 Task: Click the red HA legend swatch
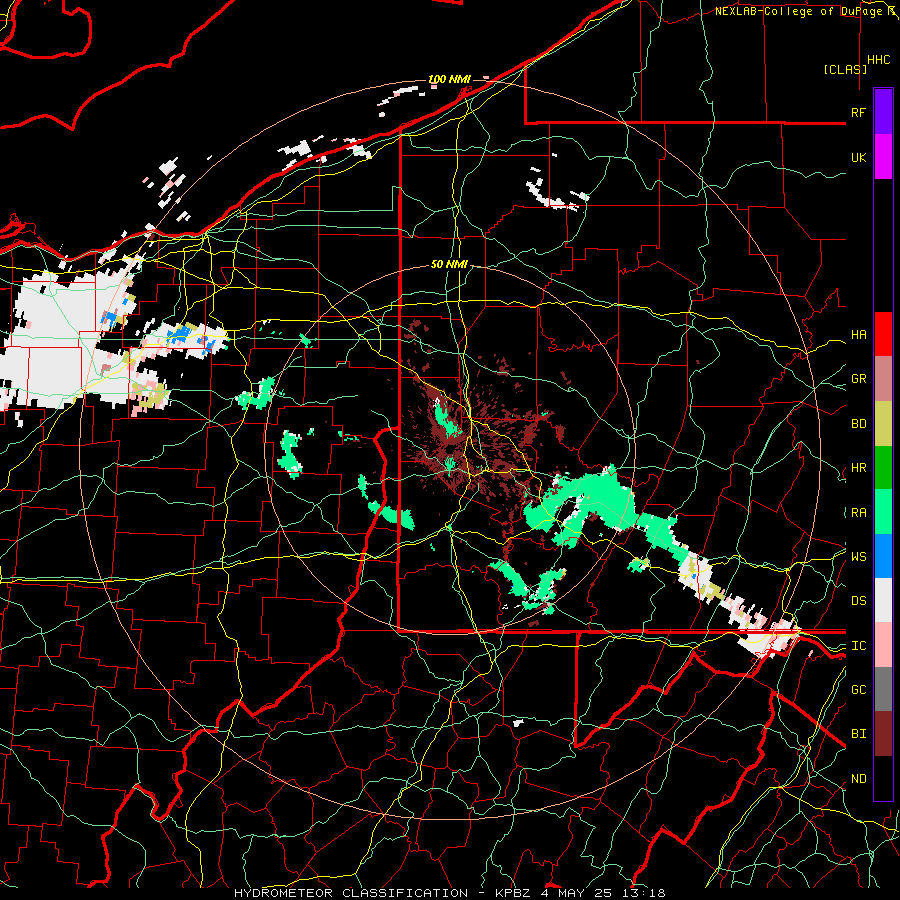pyautogui.click(x=883, y=334)
